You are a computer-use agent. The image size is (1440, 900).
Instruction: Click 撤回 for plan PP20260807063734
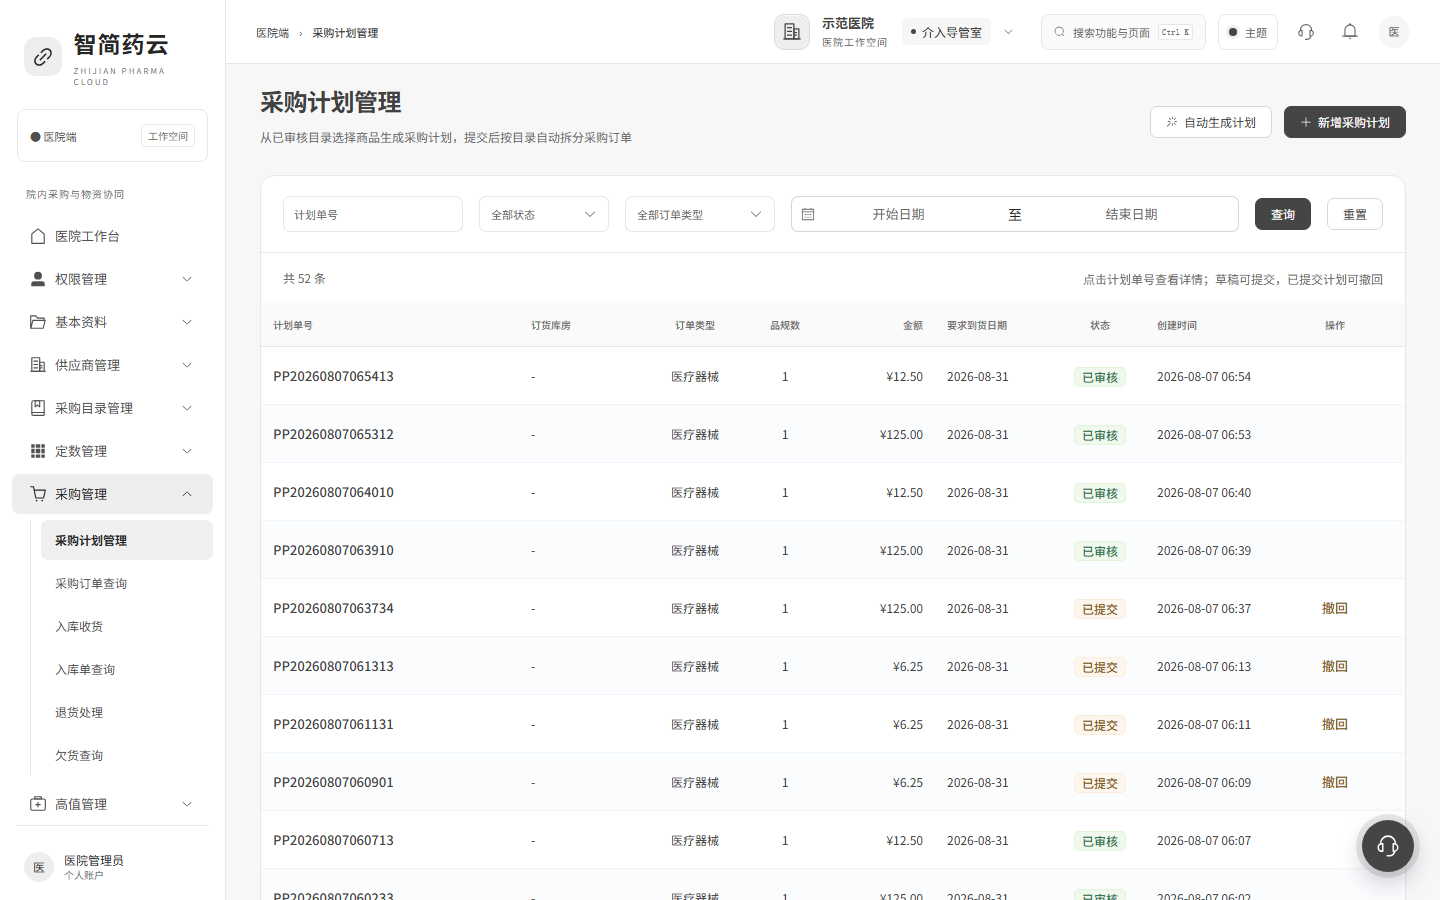pyautogui.click(x=1335, y=608)
